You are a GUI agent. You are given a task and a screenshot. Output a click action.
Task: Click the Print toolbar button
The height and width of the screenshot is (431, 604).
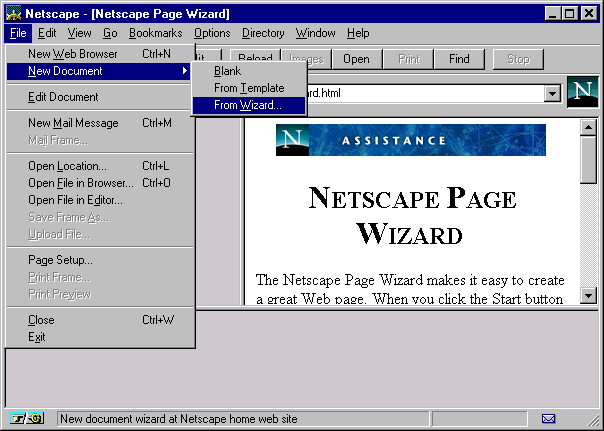pyautogui.click(x=409, y=59)
